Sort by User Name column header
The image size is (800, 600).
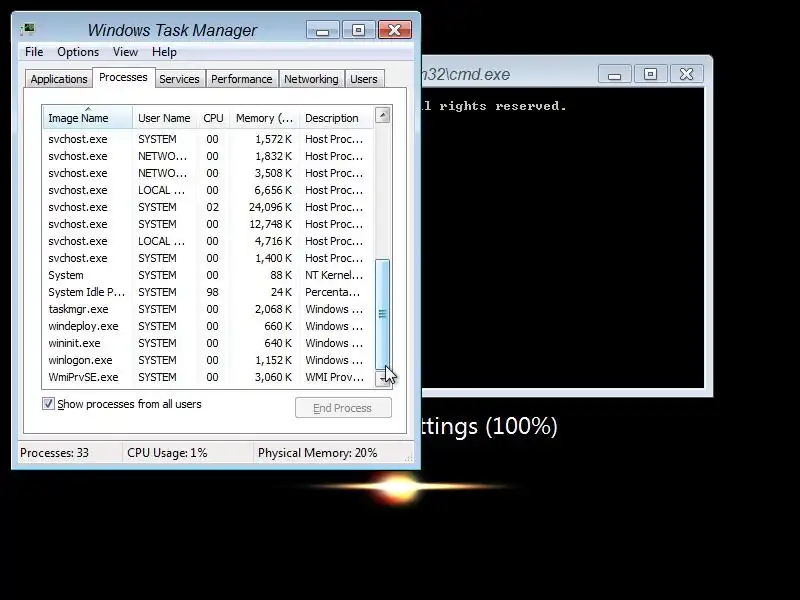pos(164,118)
